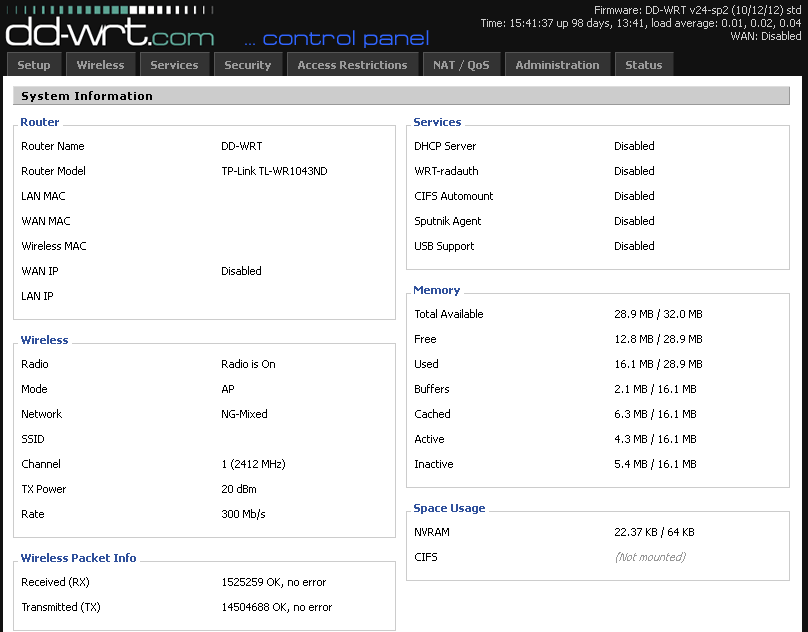
Task: Click the SSID label
Action: (33, 439)
